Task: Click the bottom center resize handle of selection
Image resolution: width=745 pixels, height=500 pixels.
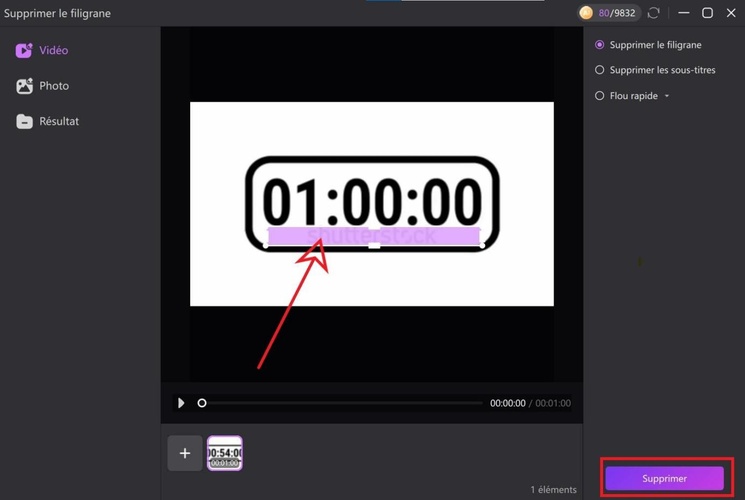Action: [374, 245]
